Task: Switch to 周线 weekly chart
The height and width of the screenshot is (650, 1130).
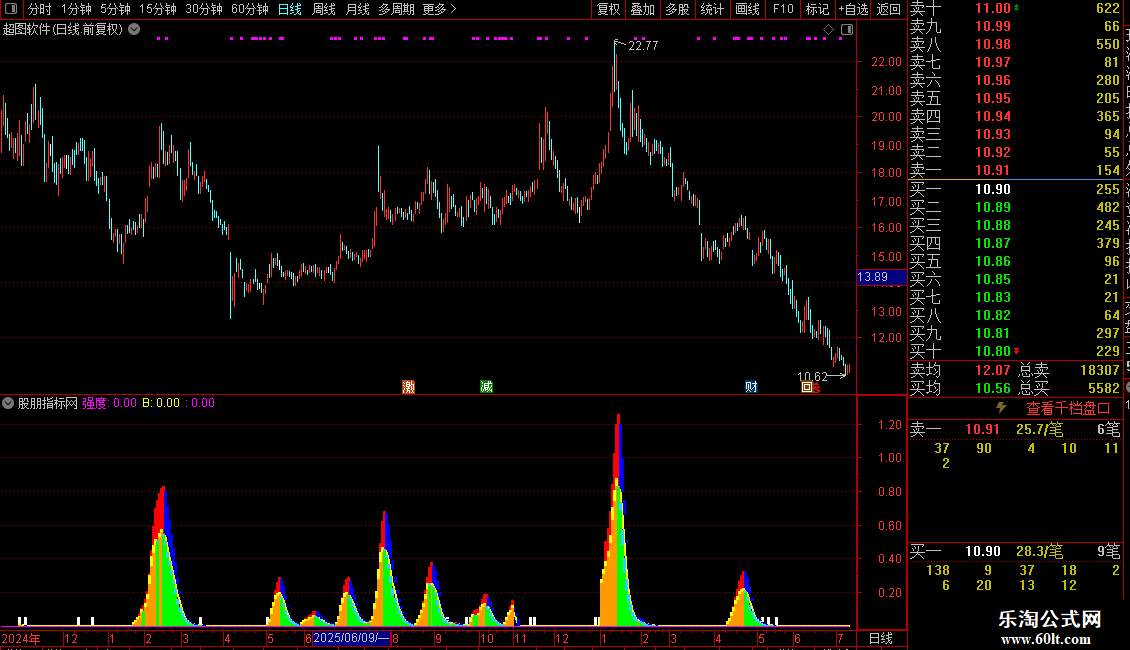Action: [x=324, y=9]
